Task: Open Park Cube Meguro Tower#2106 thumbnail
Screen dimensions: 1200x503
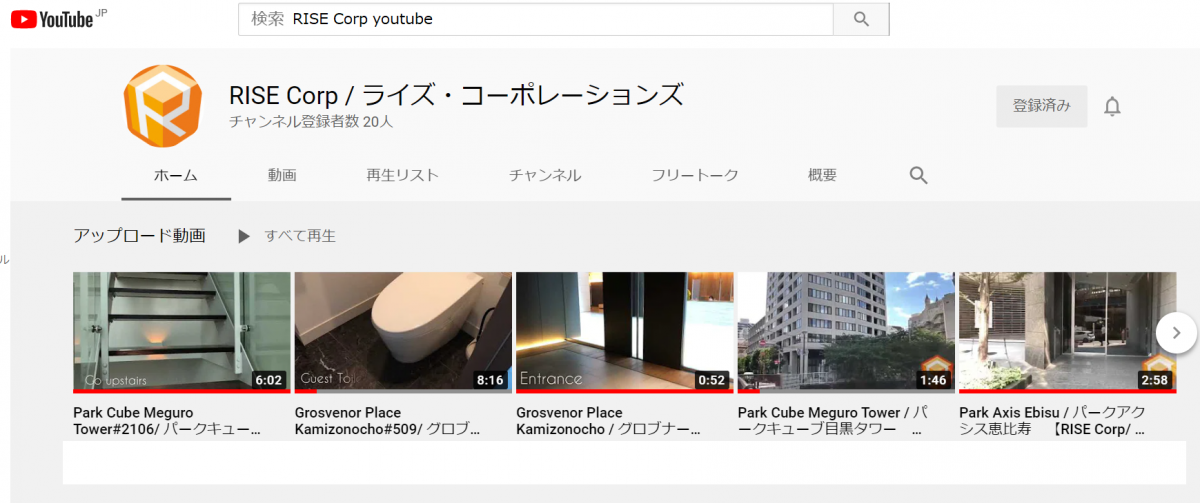Action: pyautogui.click(x=182, y=332)
